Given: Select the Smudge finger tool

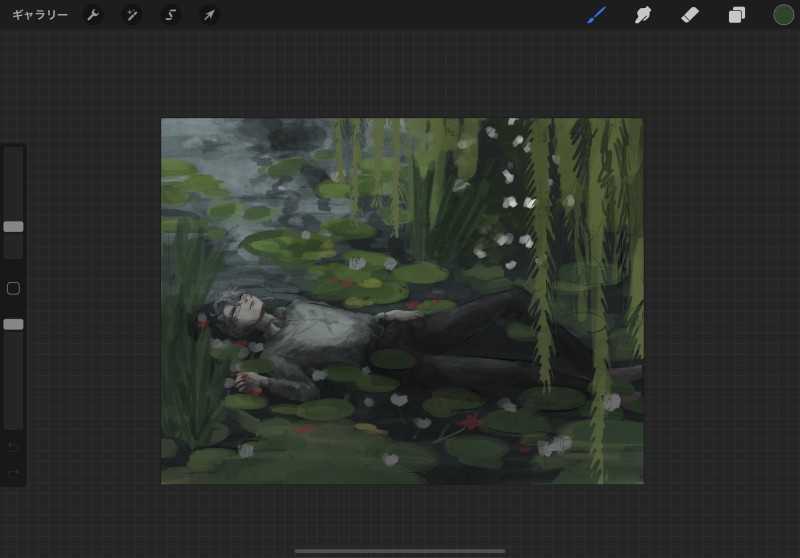Looking at the screenshot, I should (x=643, y=15).
